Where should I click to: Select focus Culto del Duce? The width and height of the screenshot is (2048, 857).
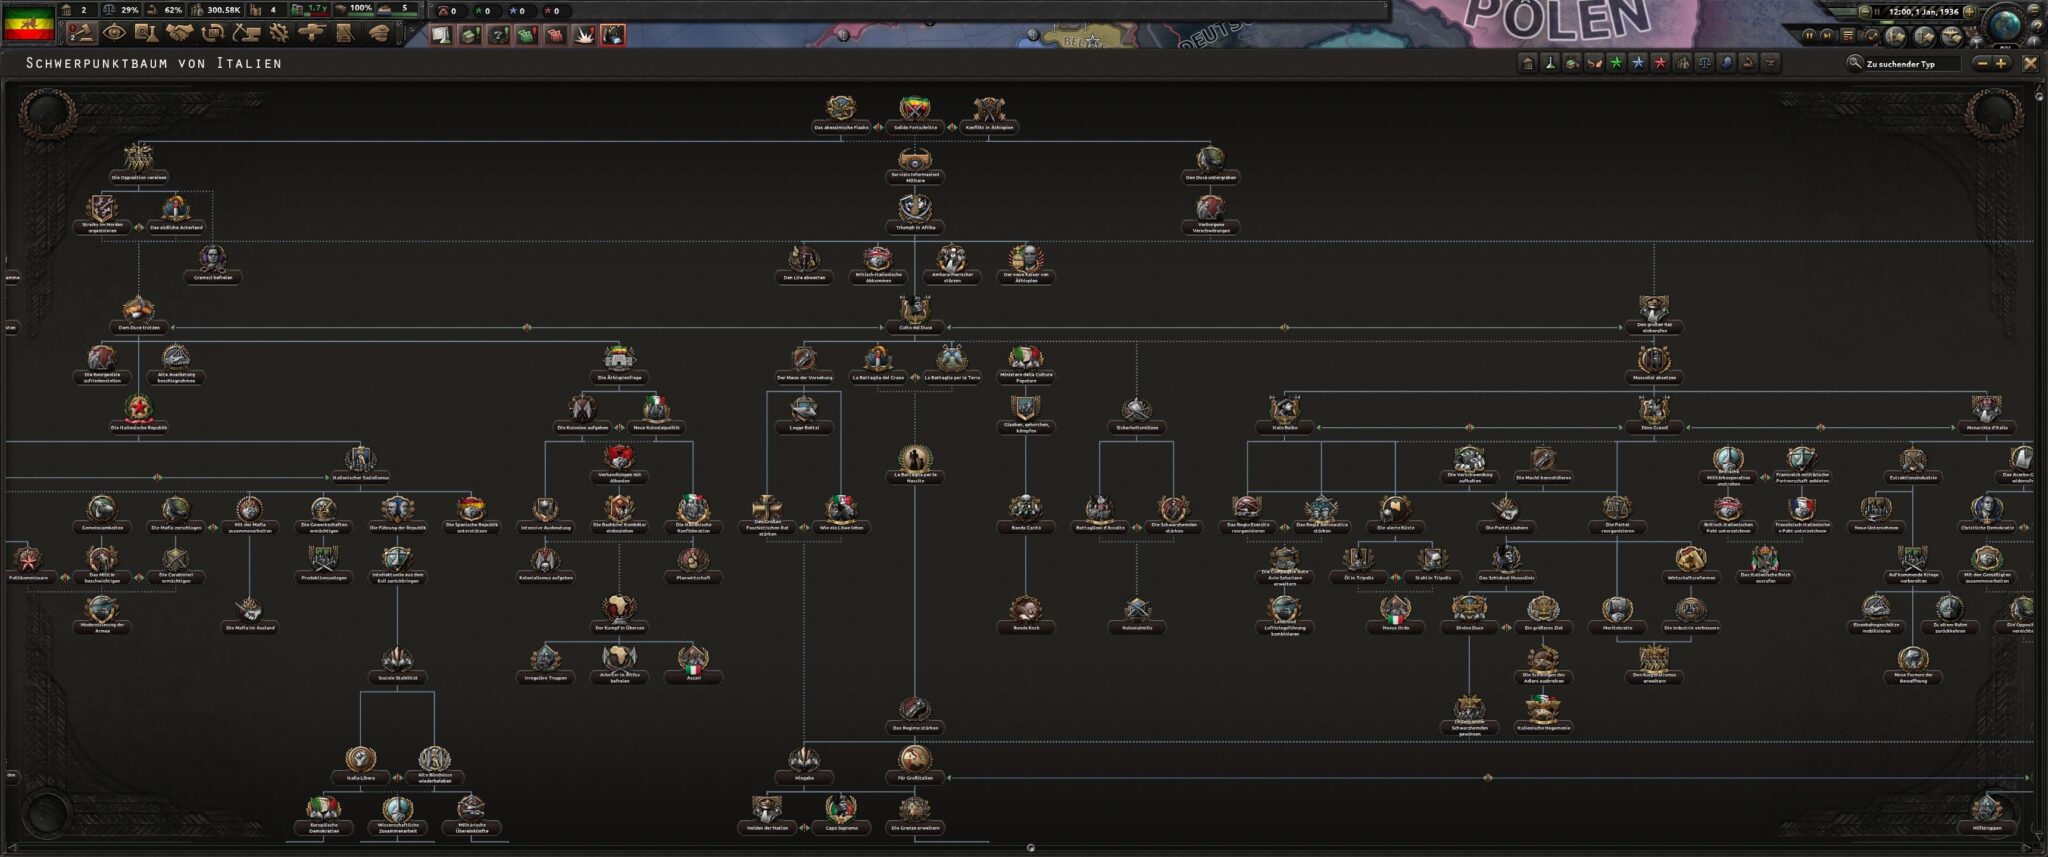(x=915, y=313)
